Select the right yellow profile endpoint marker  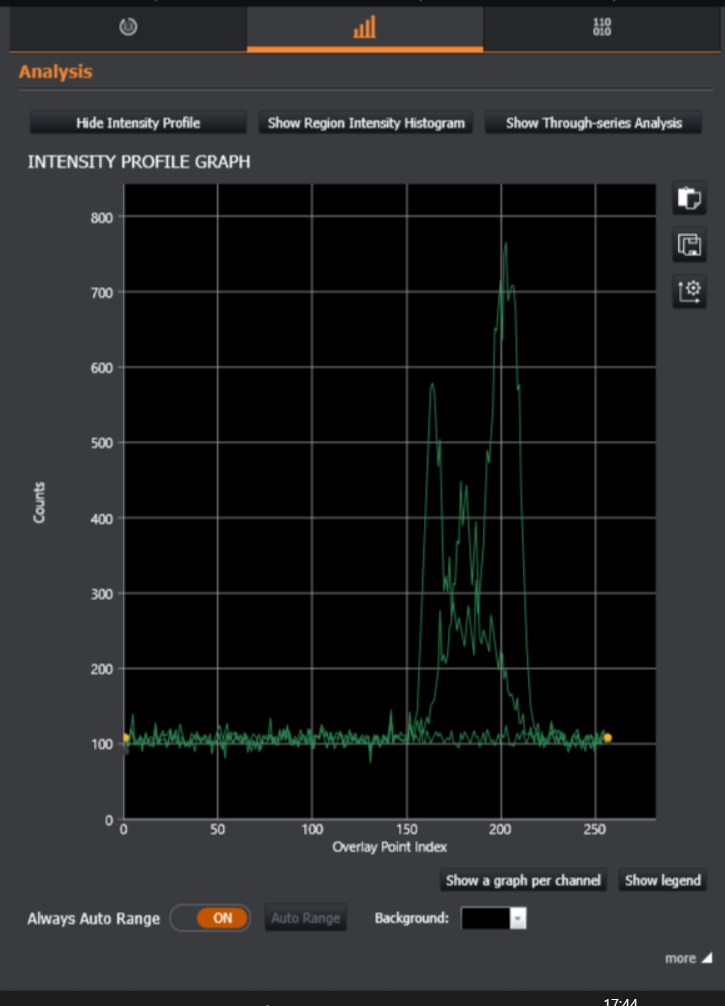click(607, 738)
